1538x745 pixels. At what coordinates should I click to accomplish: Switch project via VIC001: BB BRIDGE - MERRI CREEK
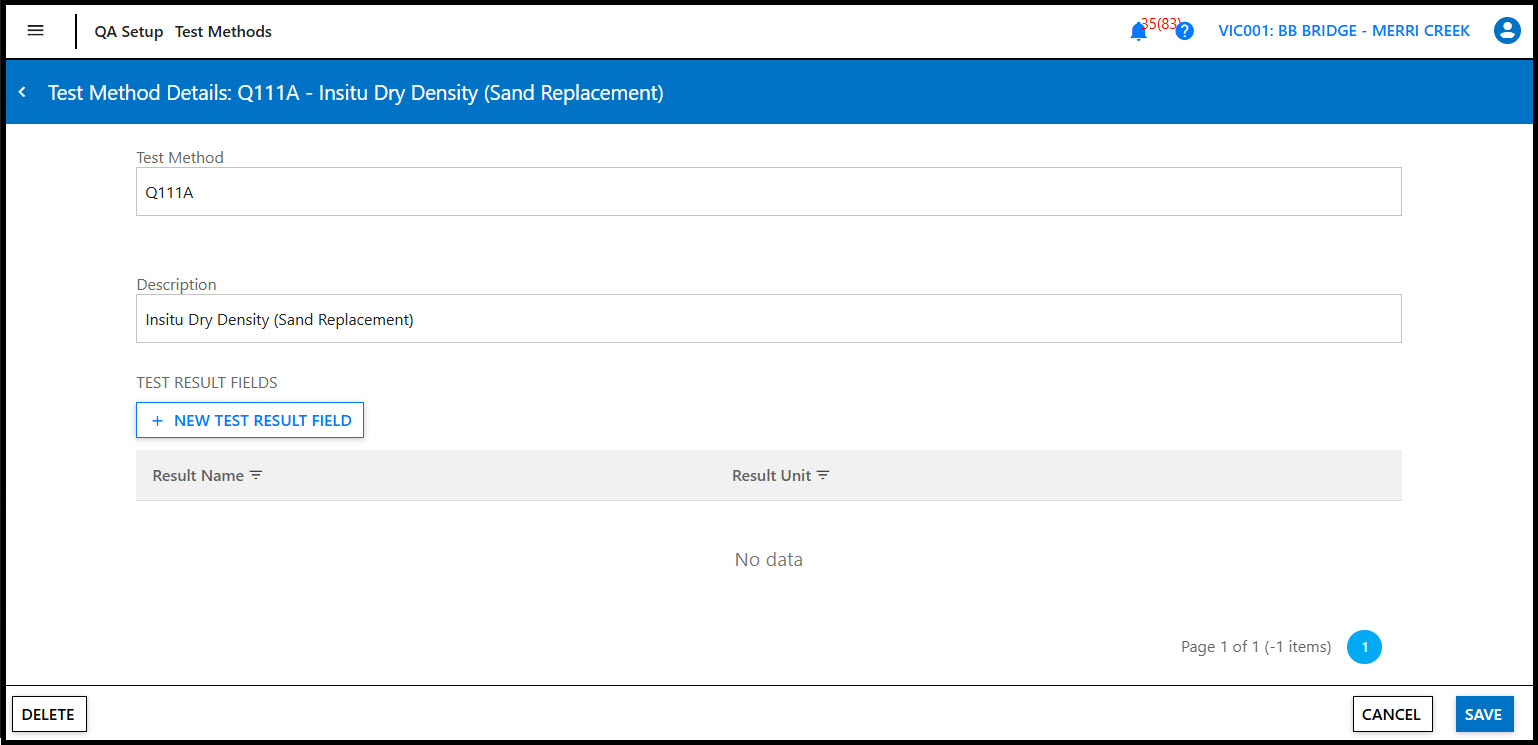tap(1343, 31)
